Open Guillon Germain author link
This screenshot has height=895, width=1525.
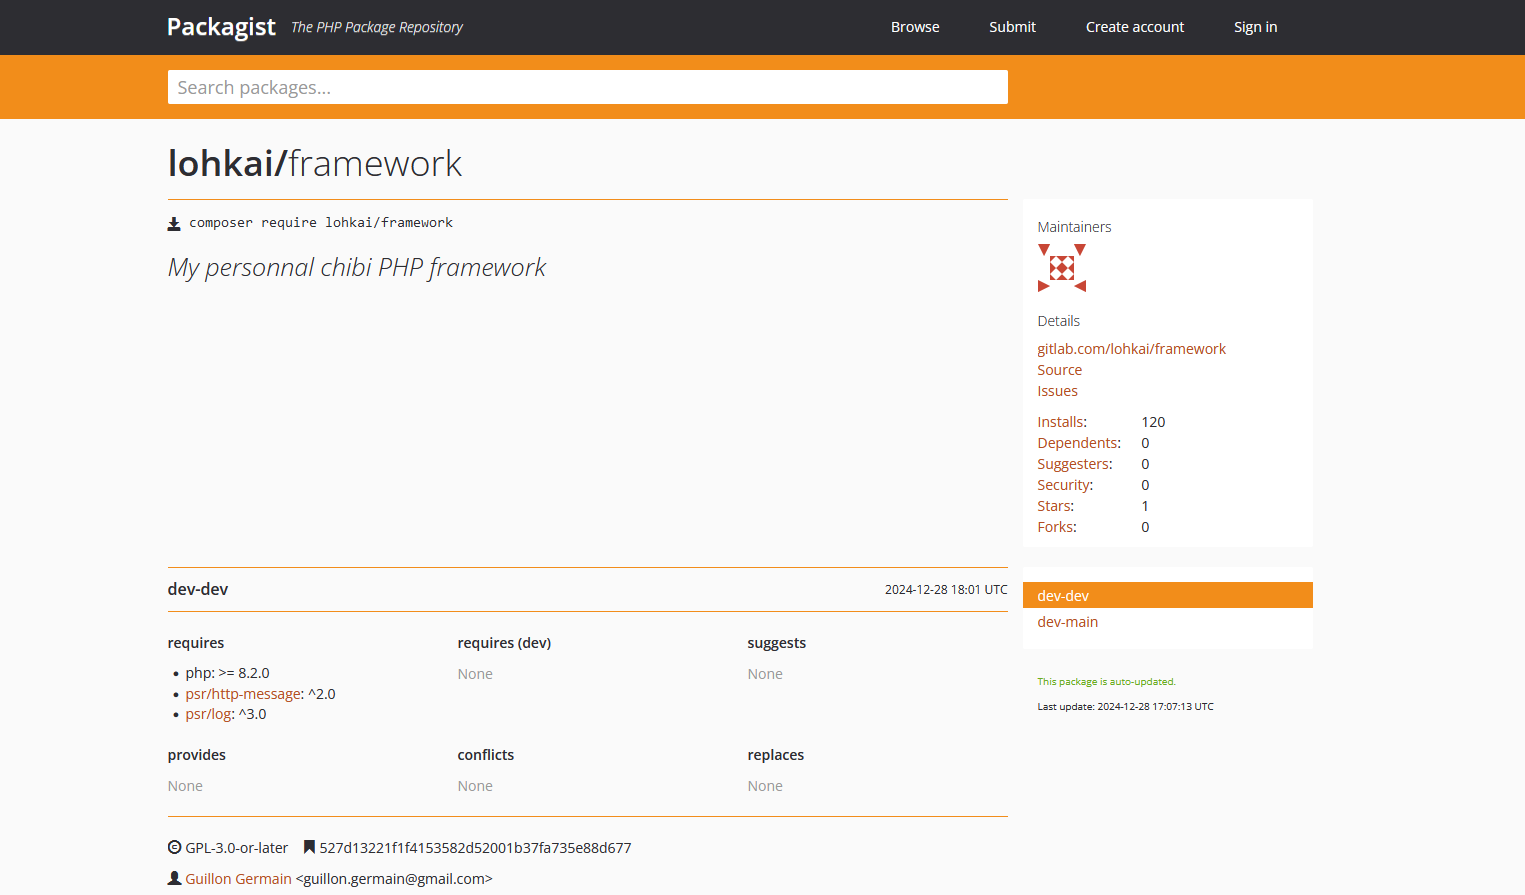[x=238, y=879]
